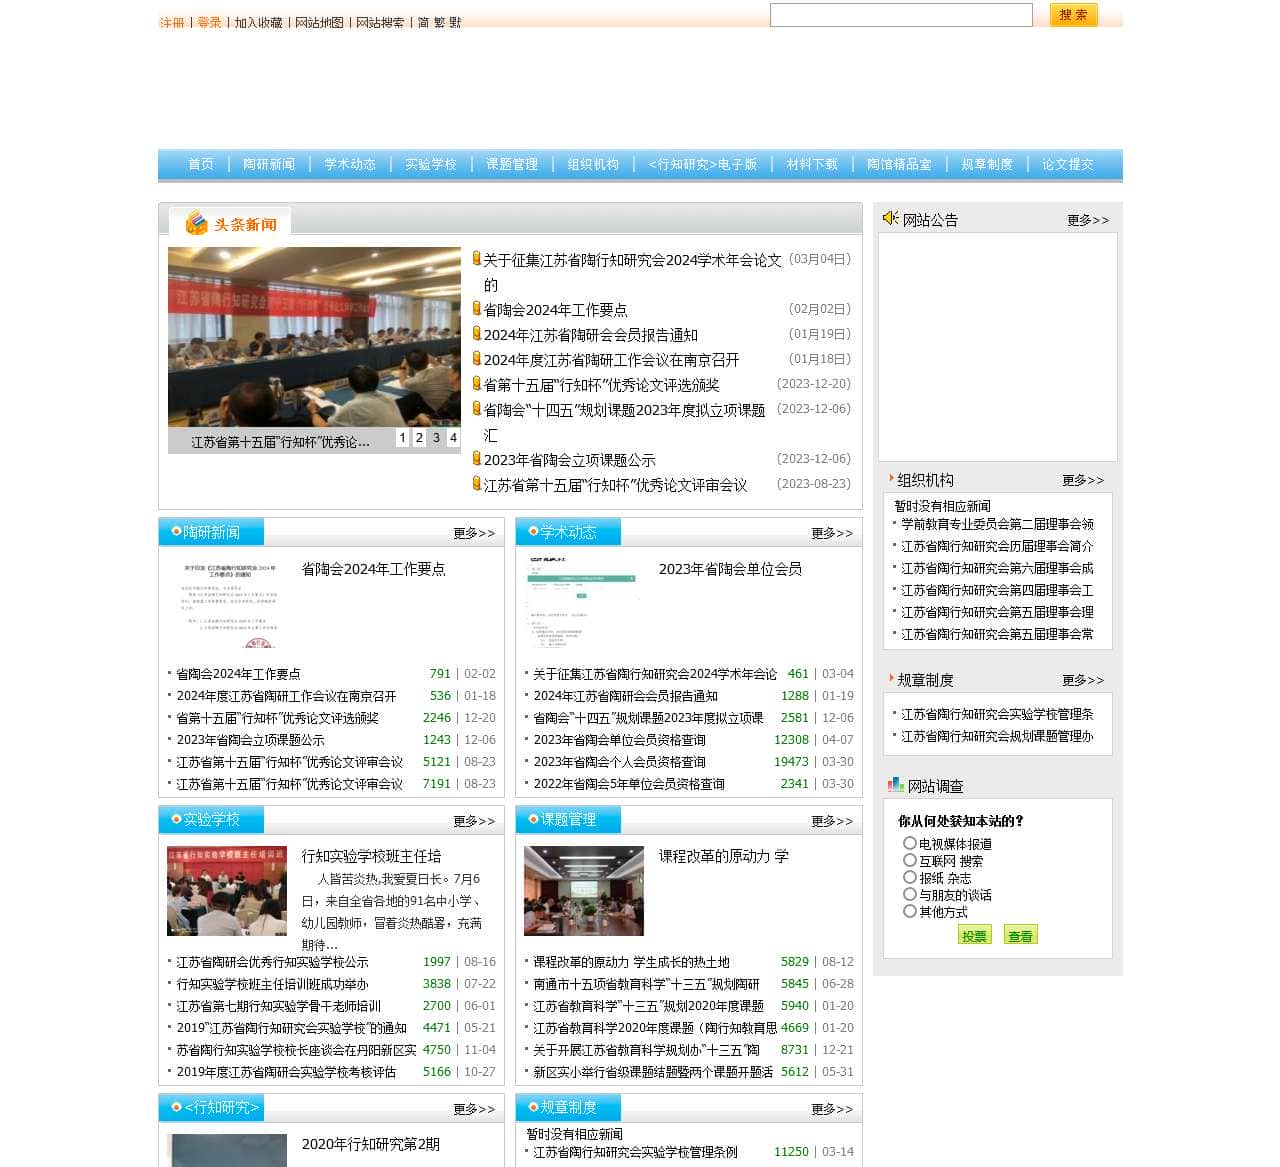Open <行知研究>电子版 in the navigation bar
The height and width of the screenshot is (1167, 1280).
click(703, 164)
